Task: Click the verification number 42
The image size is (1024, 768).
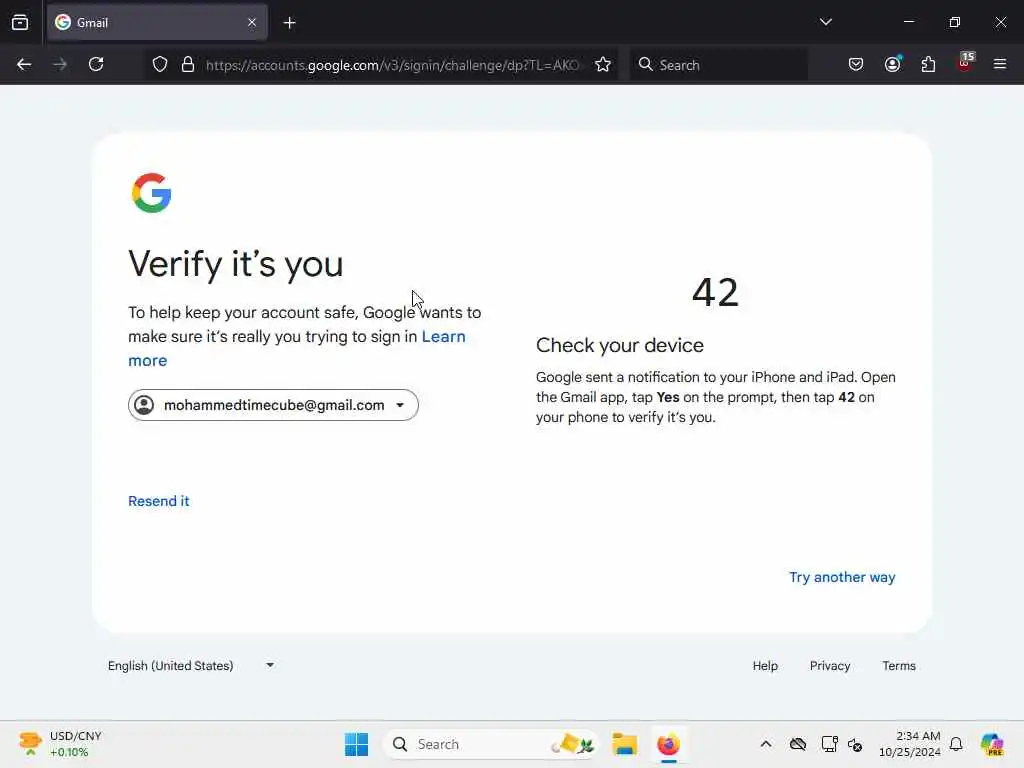Action: pos(715,292)
